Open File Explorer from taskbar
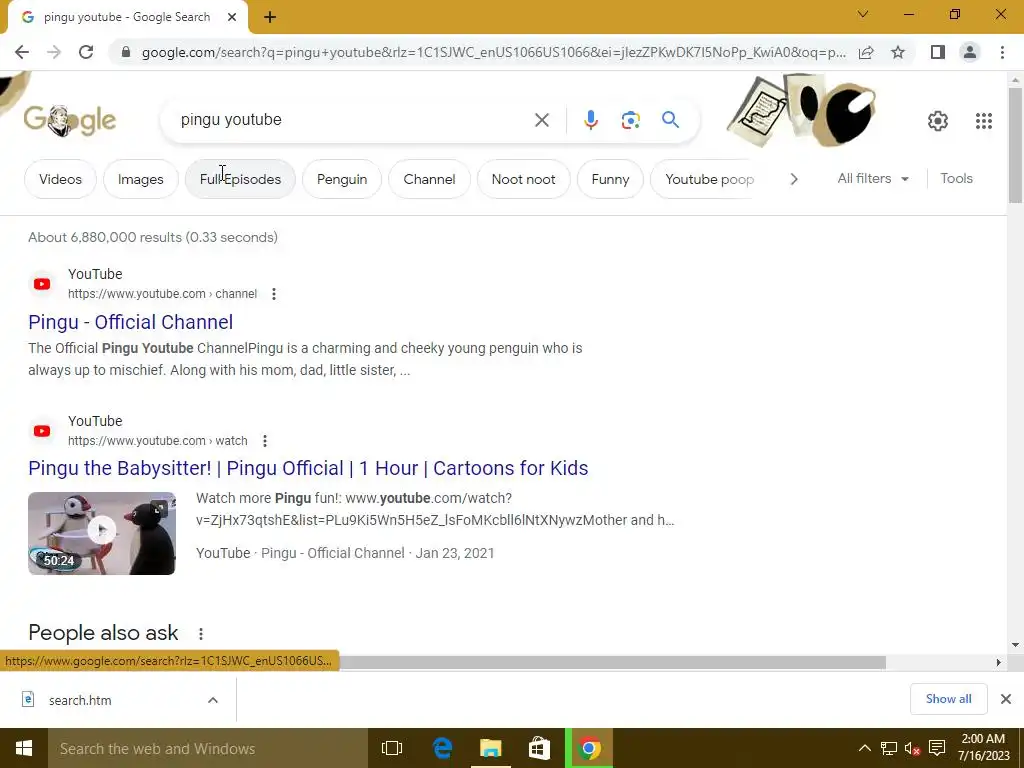Image resolution: width=1024 pixels, height=768 pixels. click(x=490, y=748)
